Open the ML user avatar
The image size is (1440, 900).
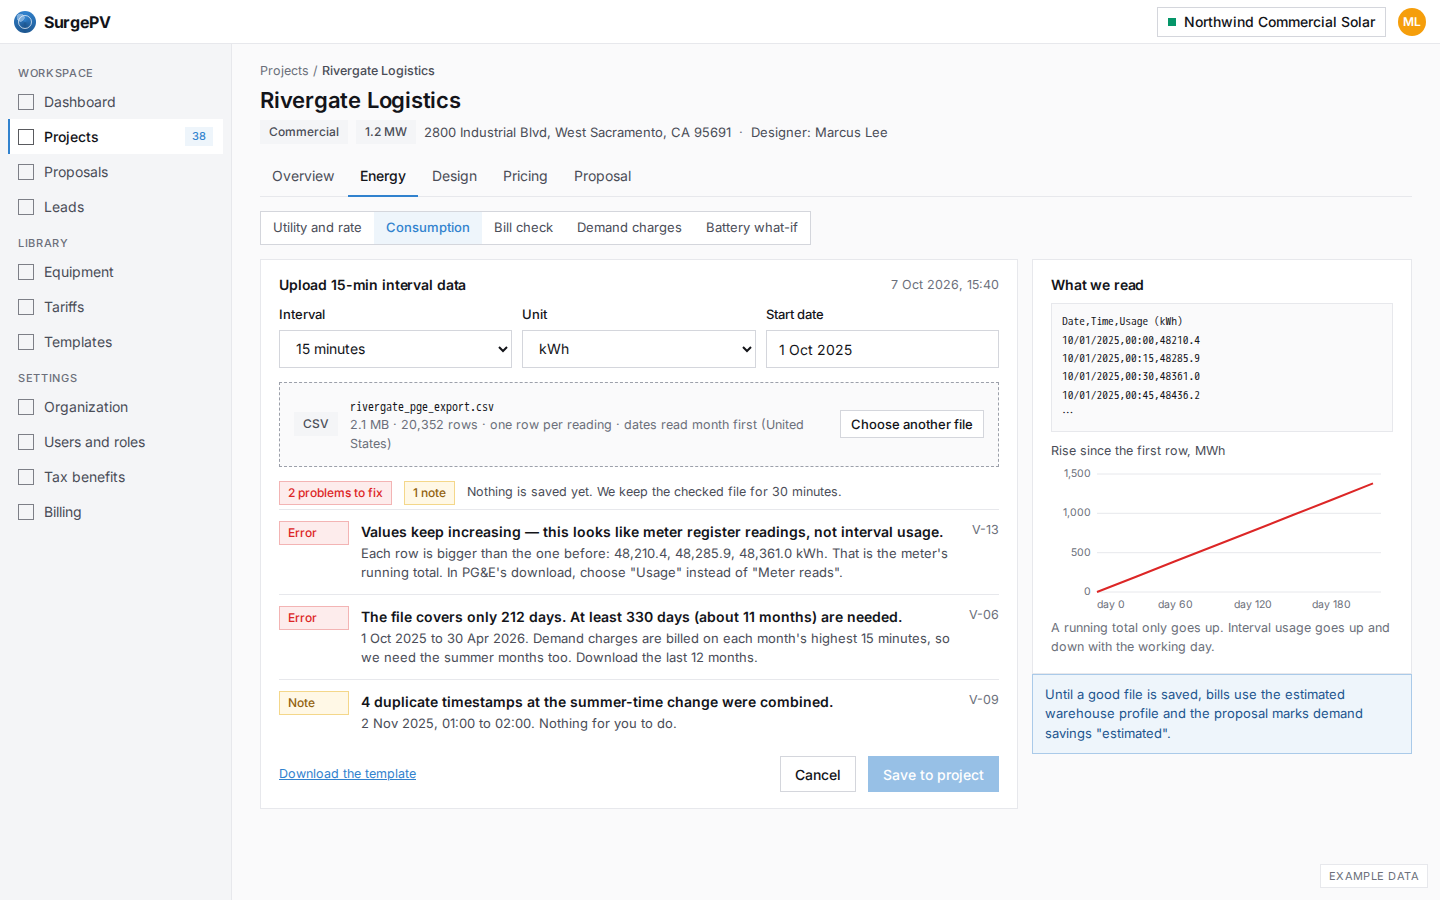(x=1411, y=22)
